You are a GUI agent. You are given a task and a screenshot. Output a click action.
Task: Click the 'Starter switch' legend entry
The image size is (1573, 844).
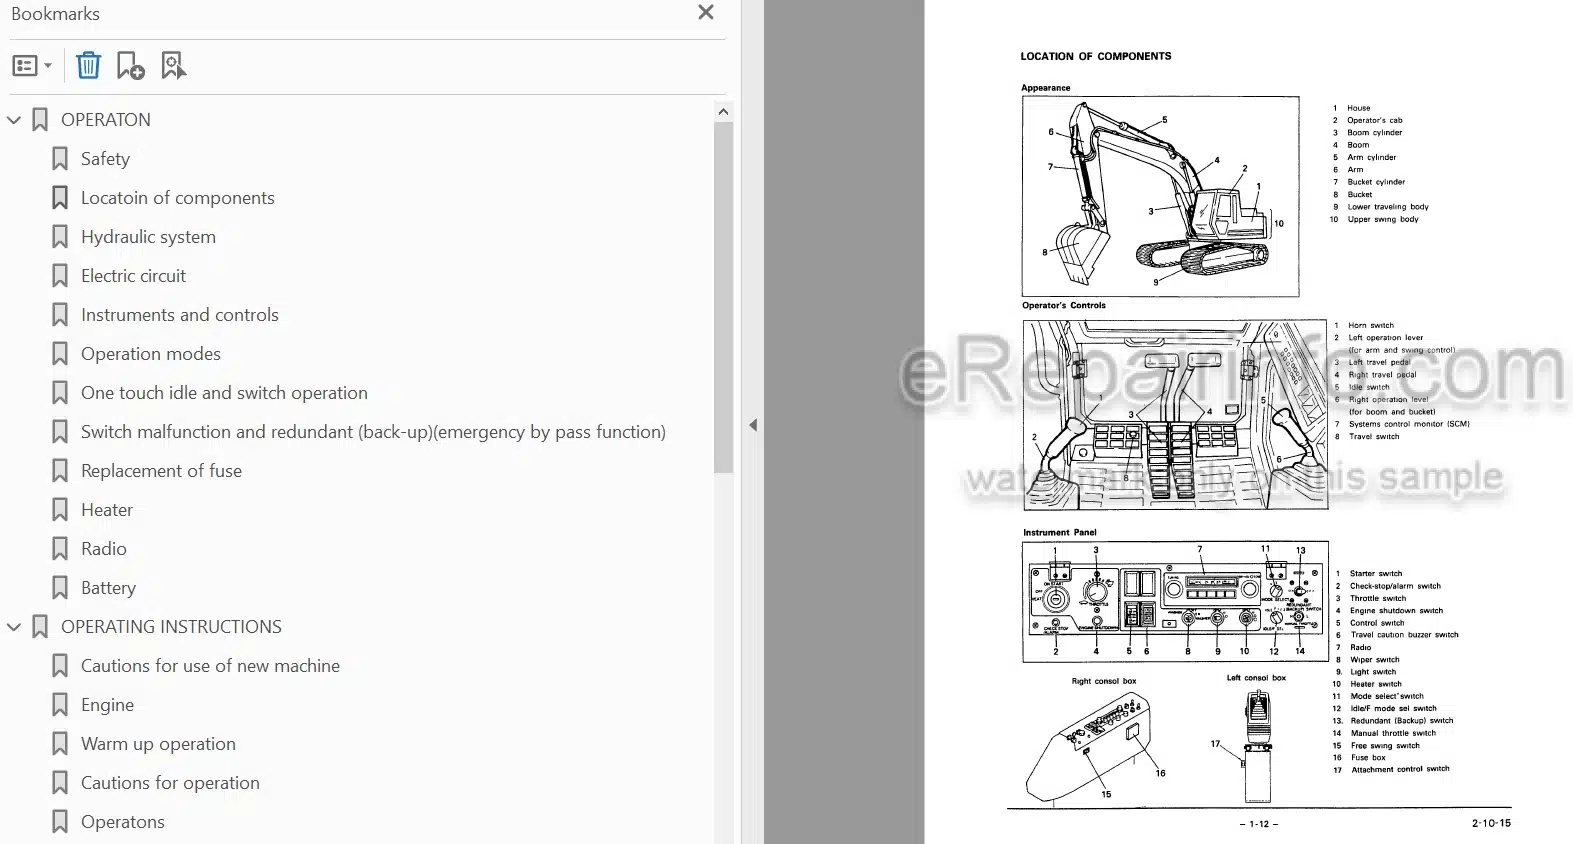(1376, 574)
